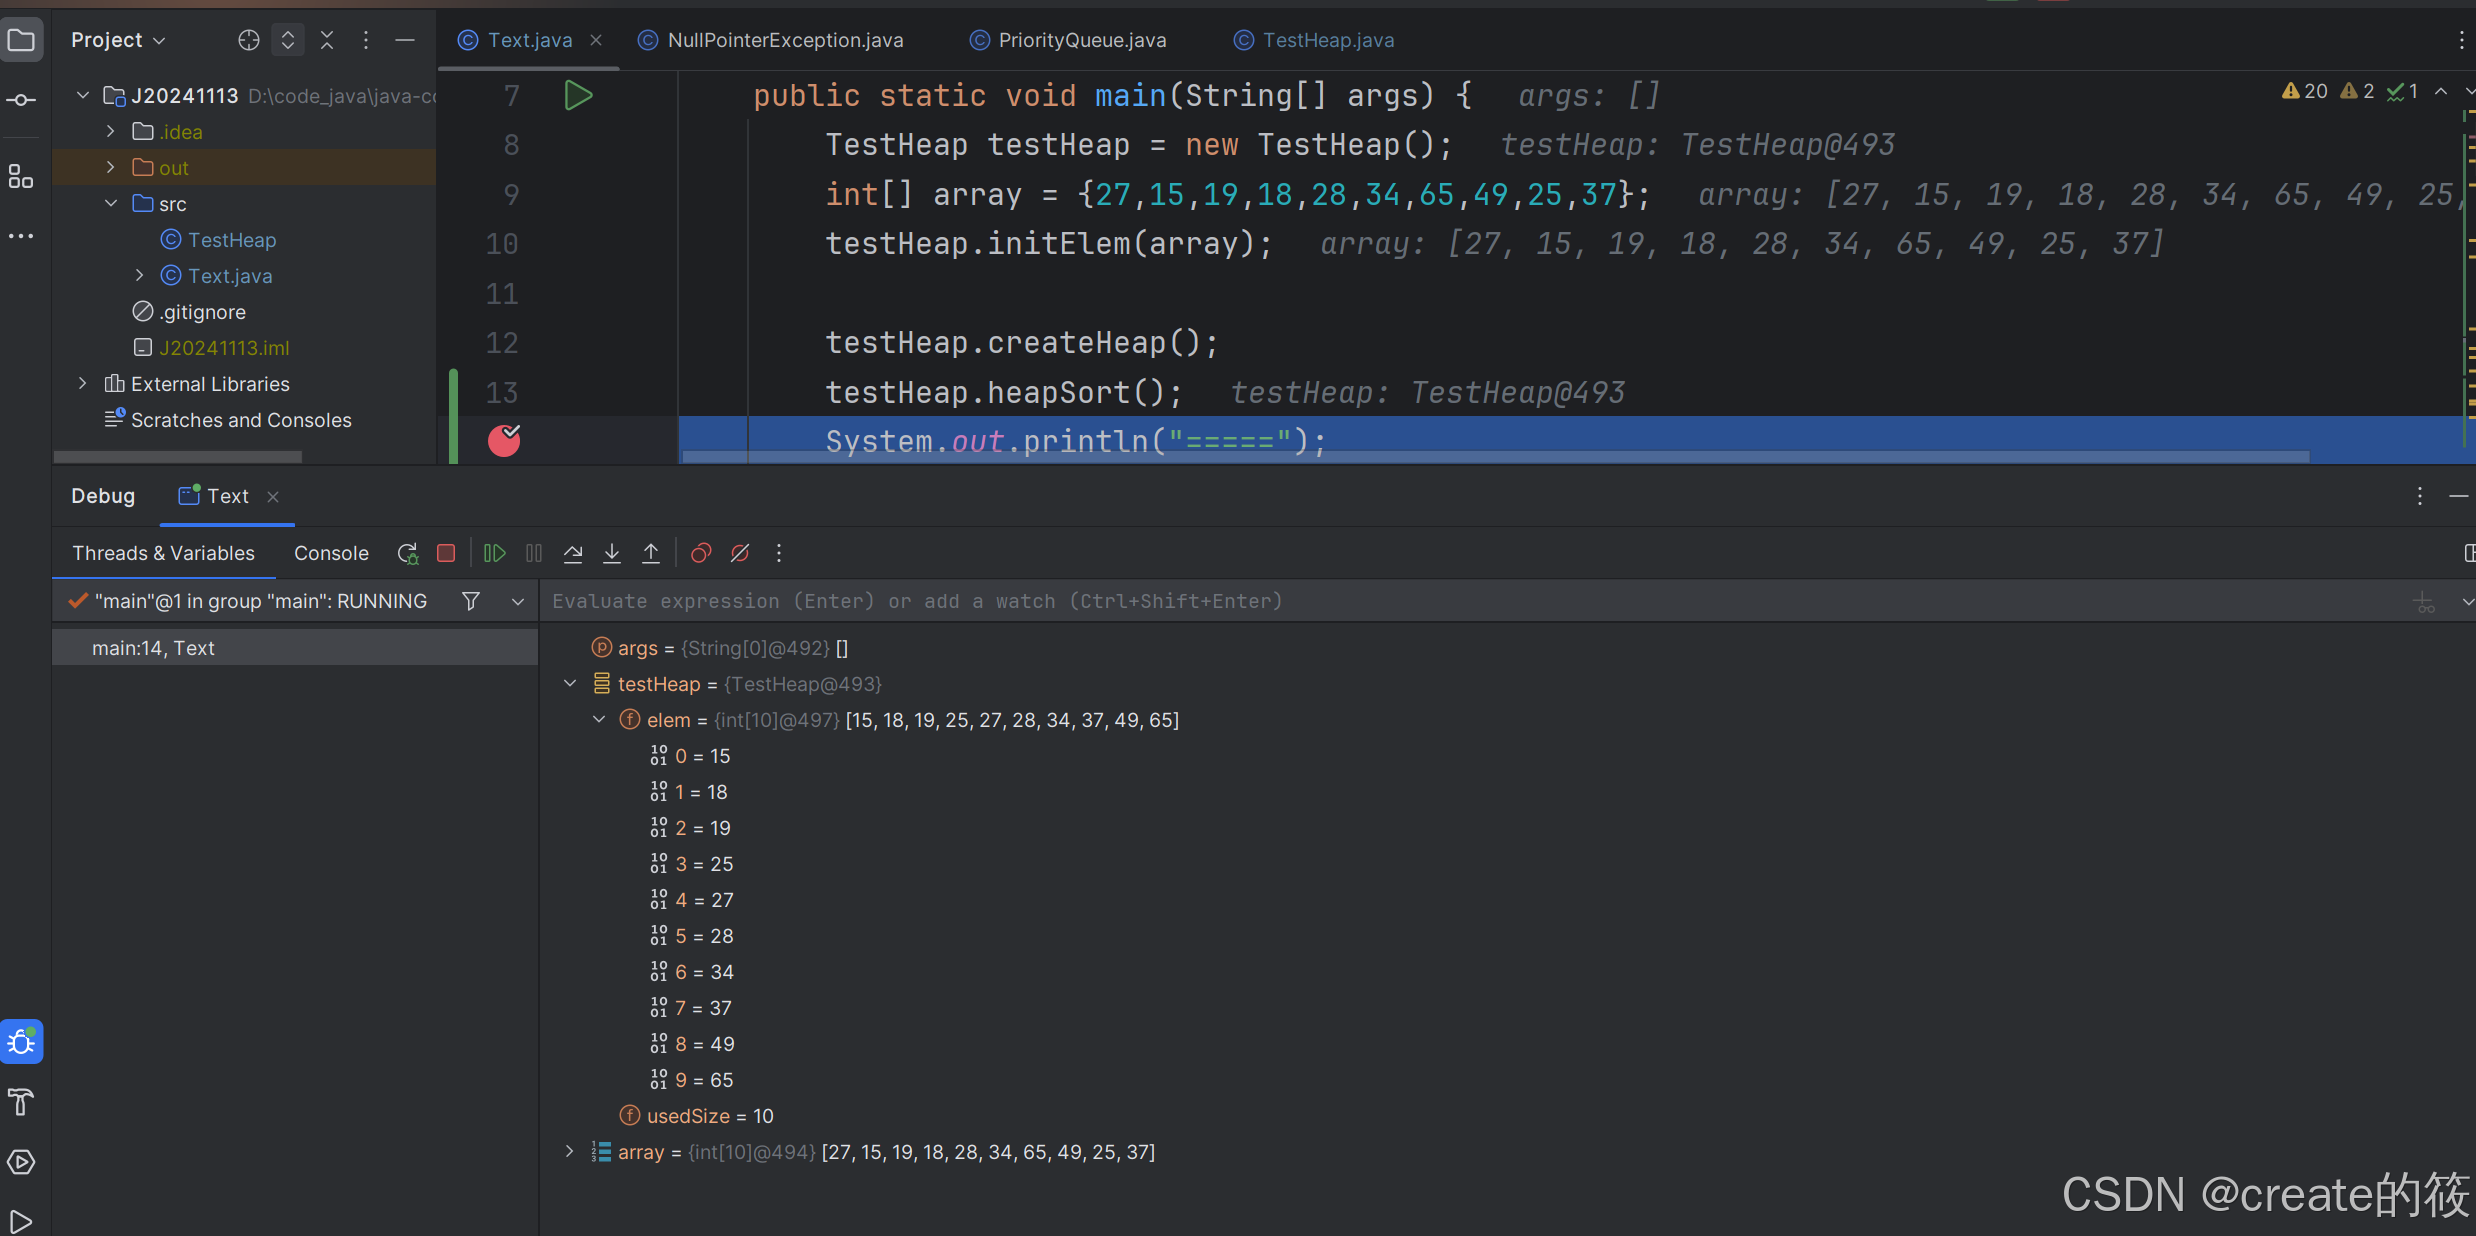
Task: Click the green Run gutter arrow
Action: [x=578, y=95]
